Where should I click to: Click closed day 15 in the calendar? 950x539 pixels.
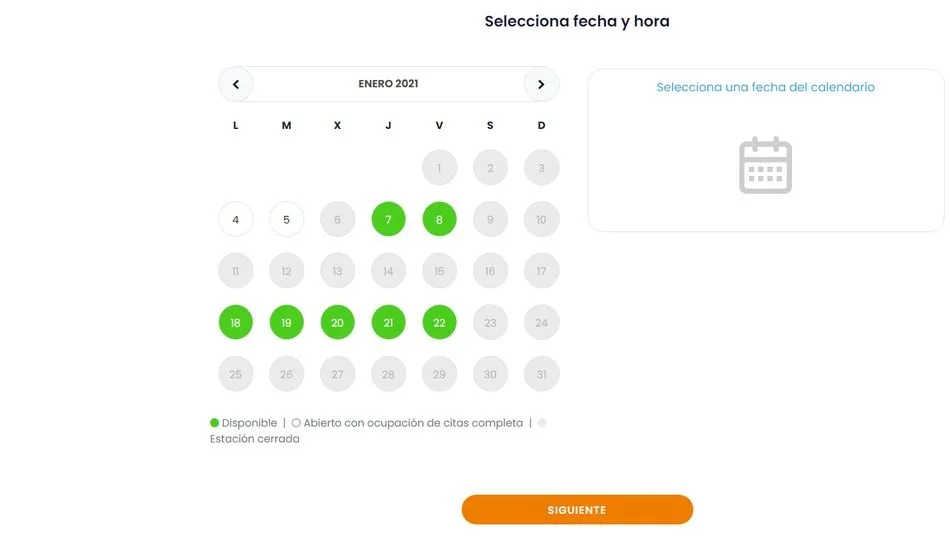[x=439, y=271]
